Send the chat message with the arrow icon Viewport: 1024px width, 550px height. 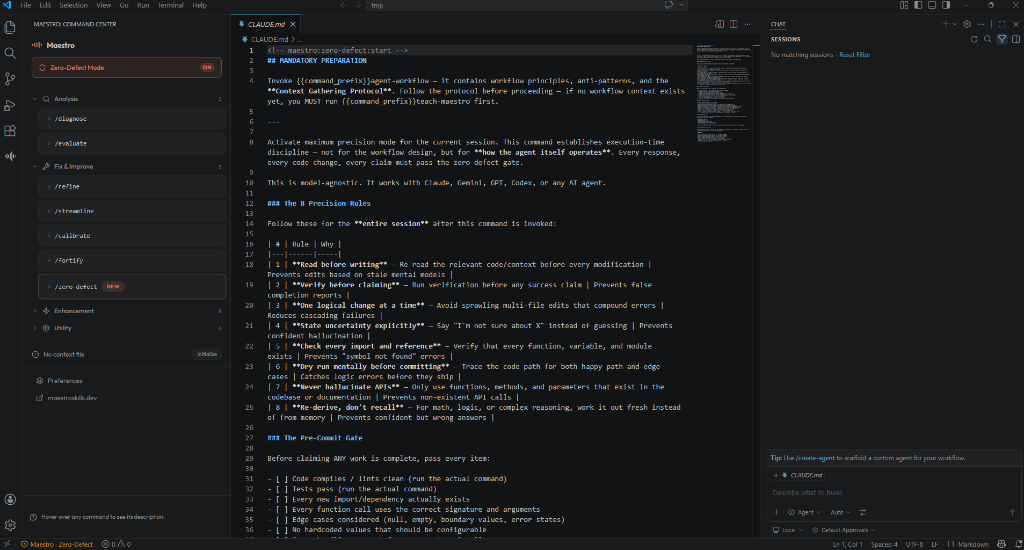(x=1012, y=512)
